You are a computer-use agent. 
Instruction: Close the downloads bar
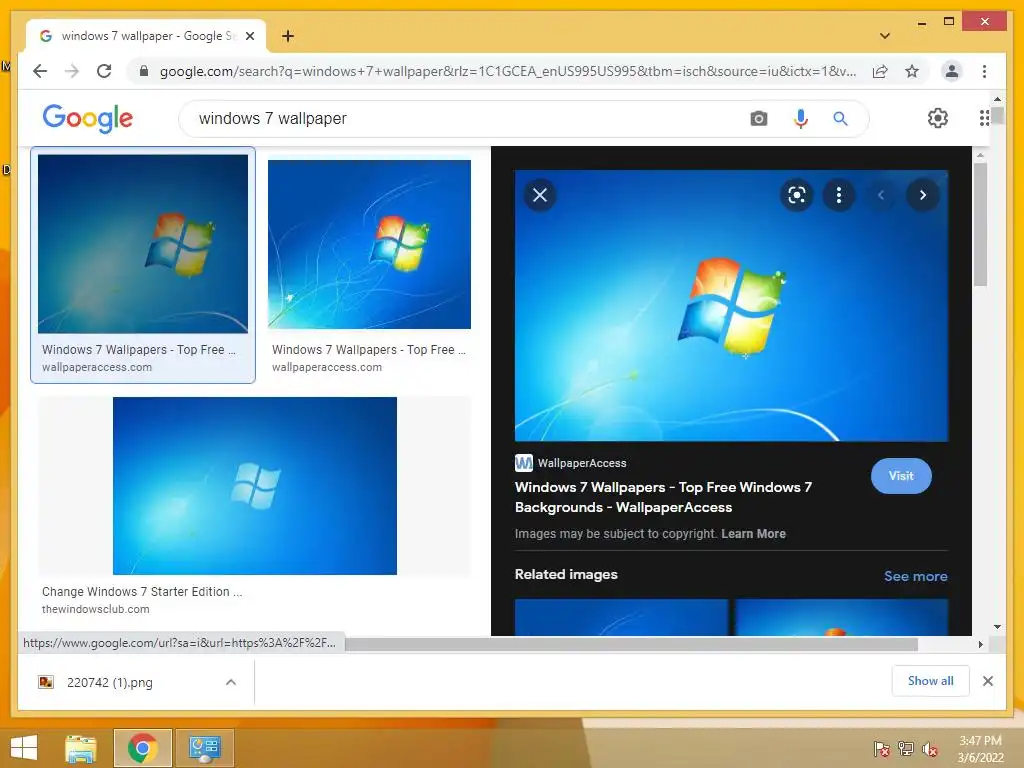[988, 681]
